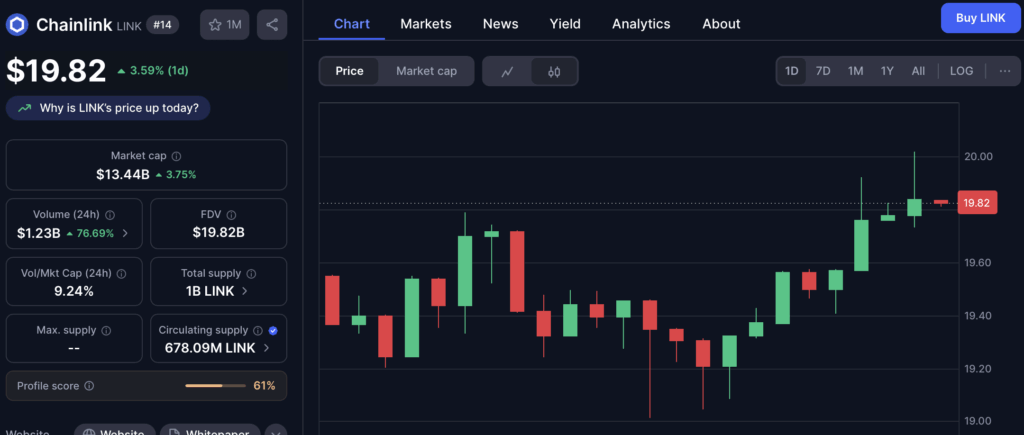Viewport: 1024px width, 435px height.
Task: Open the Website link button
Action: [114, 431]
